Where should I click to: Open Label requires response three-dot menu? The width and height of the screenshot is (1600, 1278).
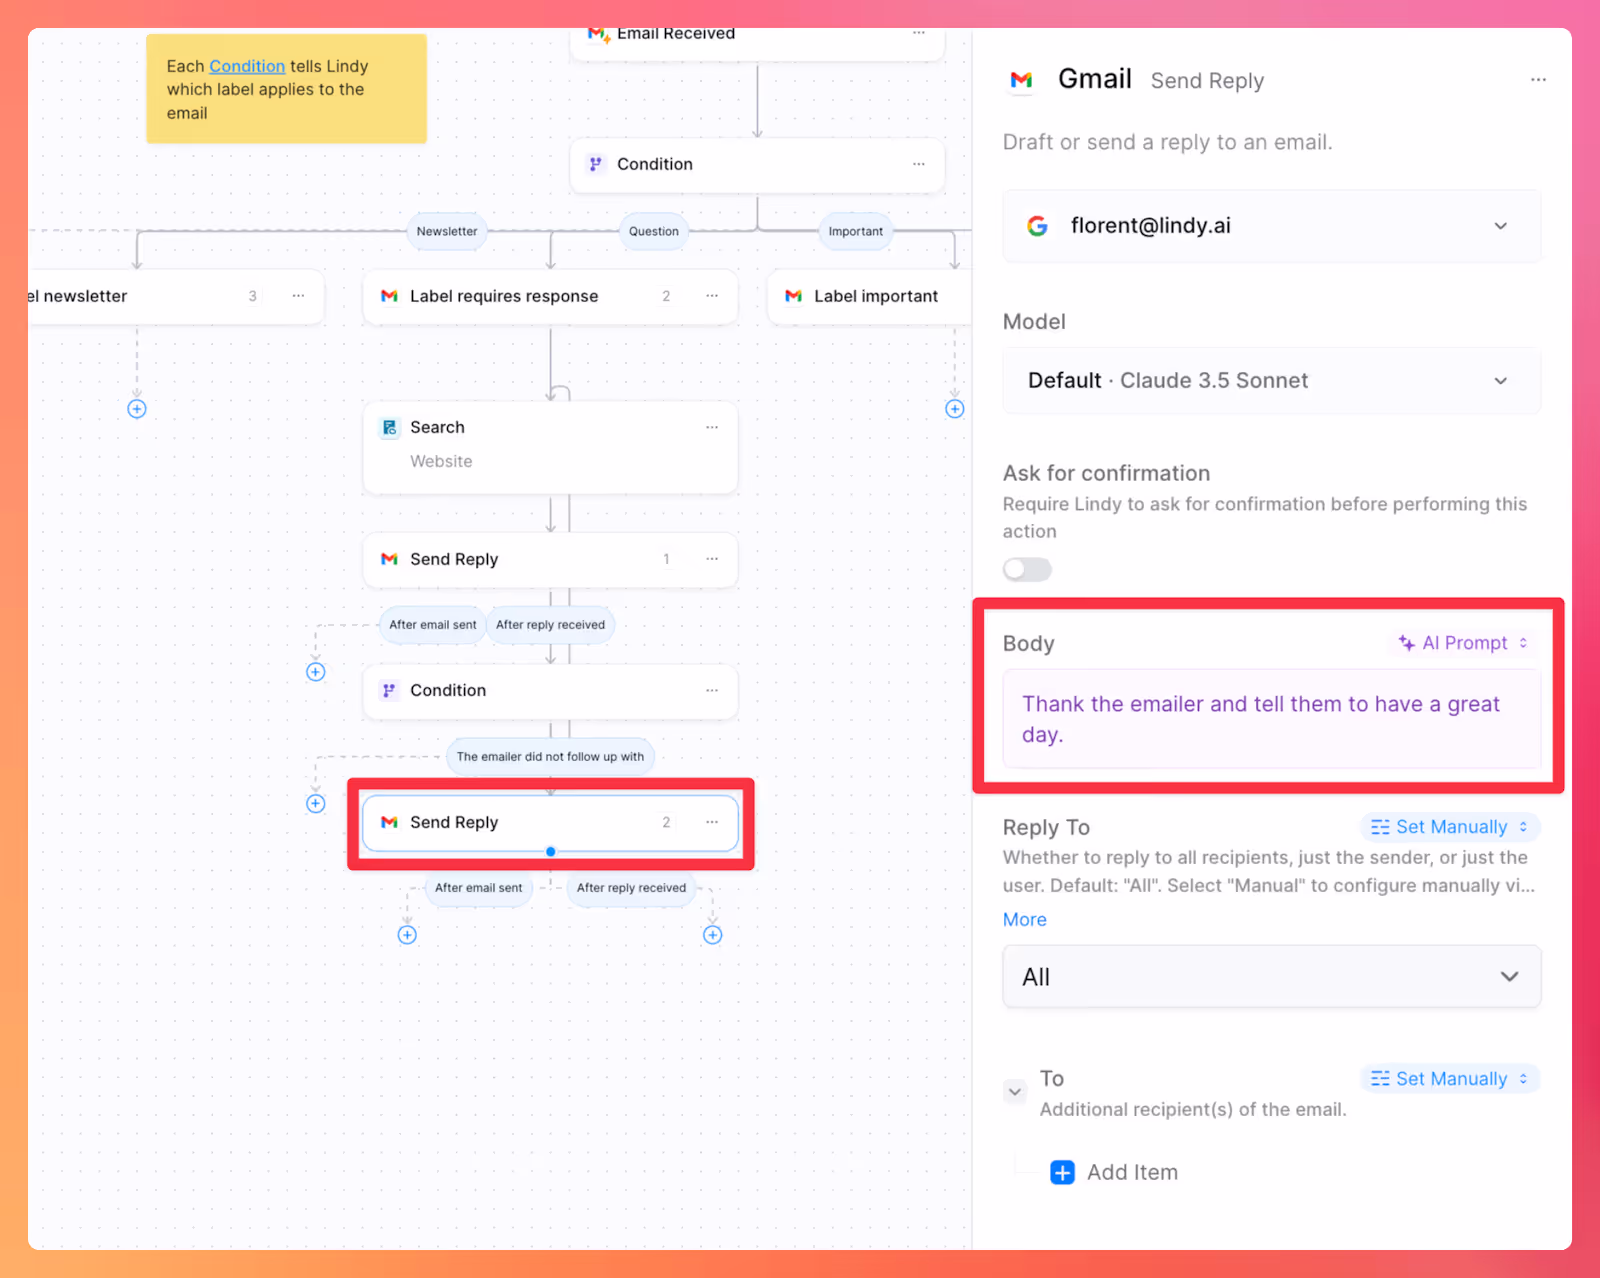[x=712, y=296]
